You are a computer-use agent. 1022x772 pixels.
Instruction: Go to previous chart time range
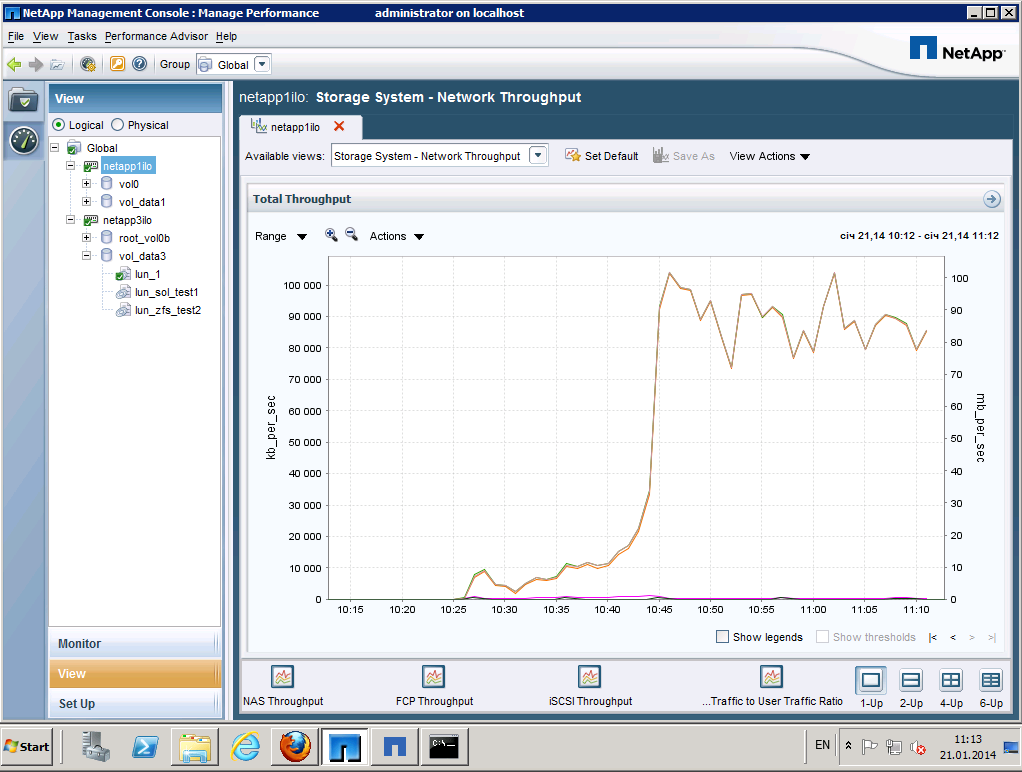coord(953,637)
